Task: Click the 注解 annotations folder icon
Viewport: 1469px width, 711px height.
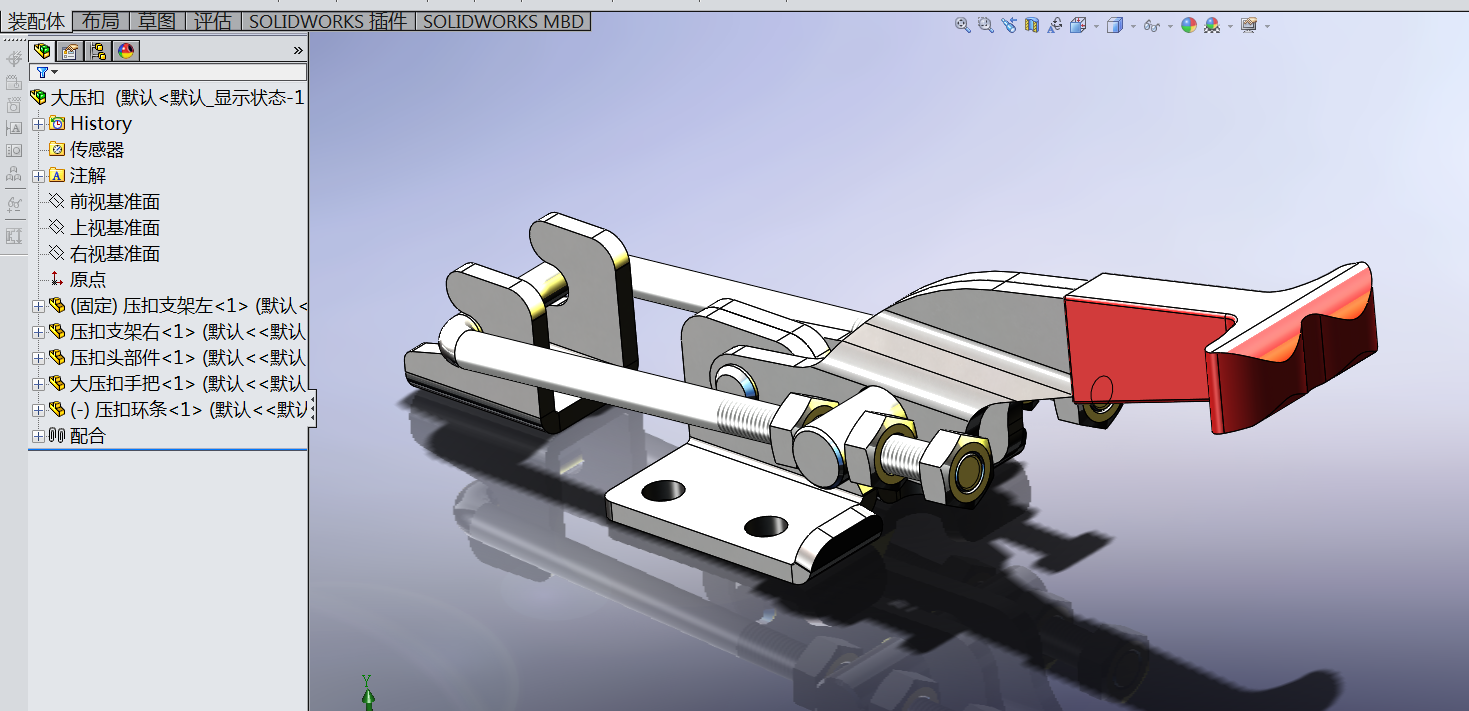Action: click(57, 176)
